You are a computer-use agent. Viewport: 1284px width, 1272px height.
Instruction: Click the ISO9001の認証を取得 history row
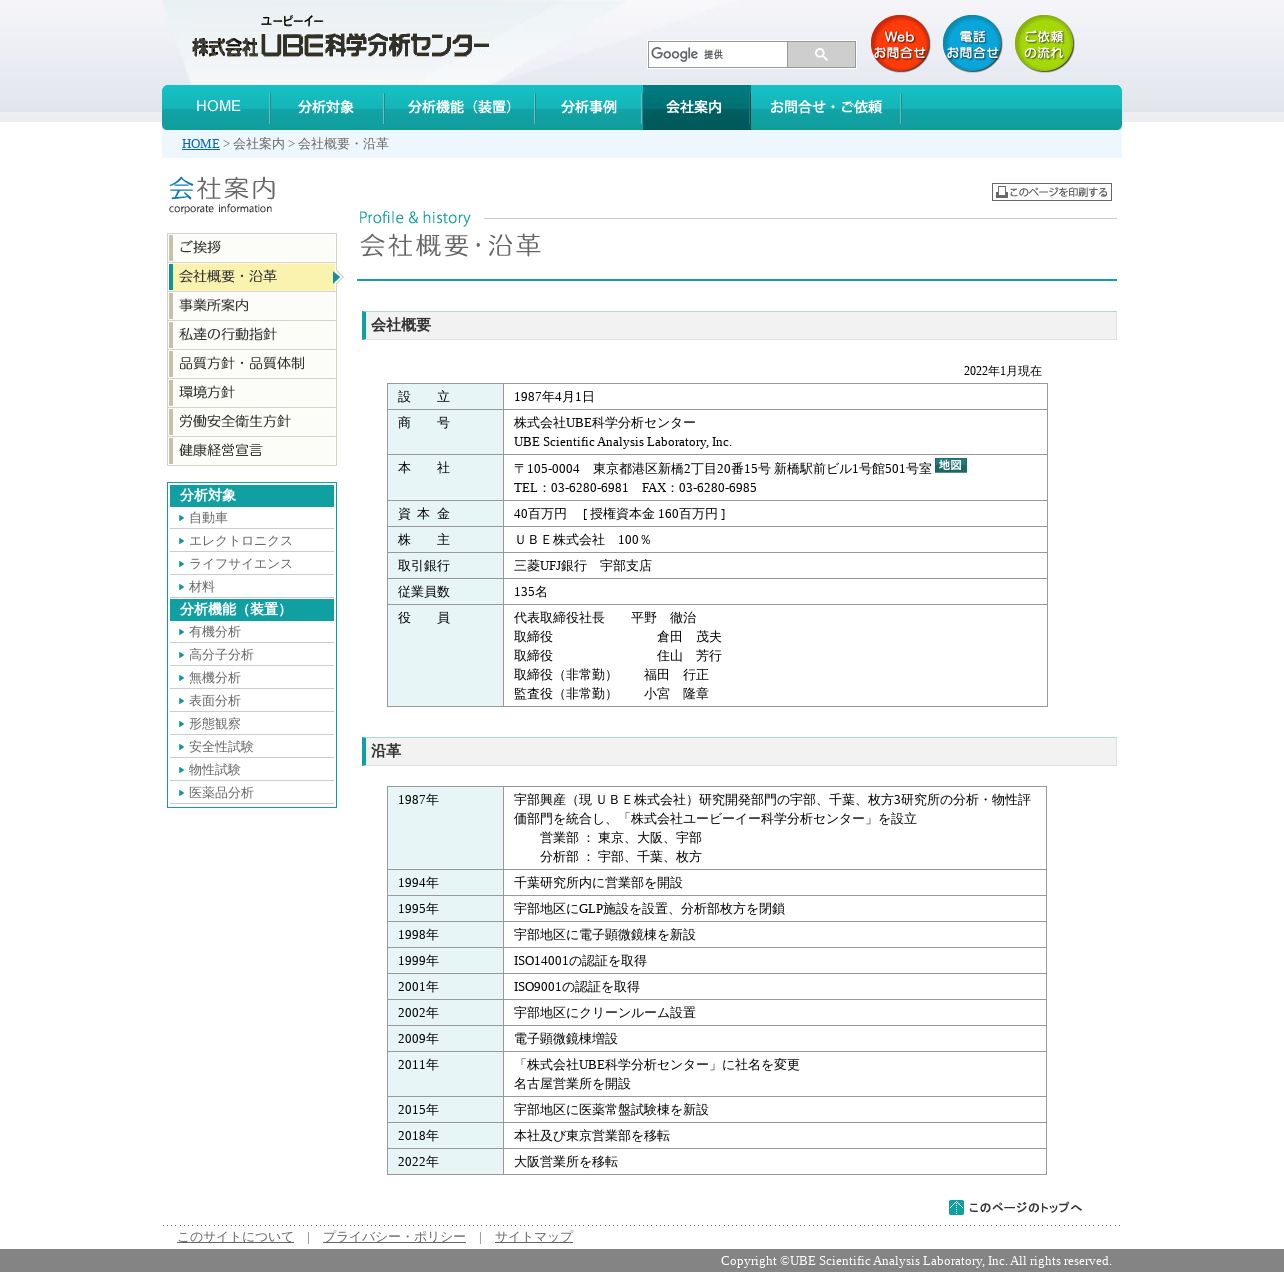pos(717,987)
